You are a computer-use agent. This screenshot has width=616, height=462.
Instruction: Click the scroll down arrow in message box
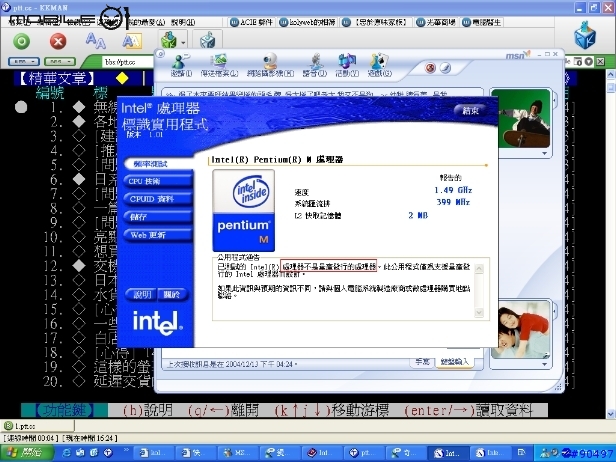pyautogui.click(x=479, y=312)
